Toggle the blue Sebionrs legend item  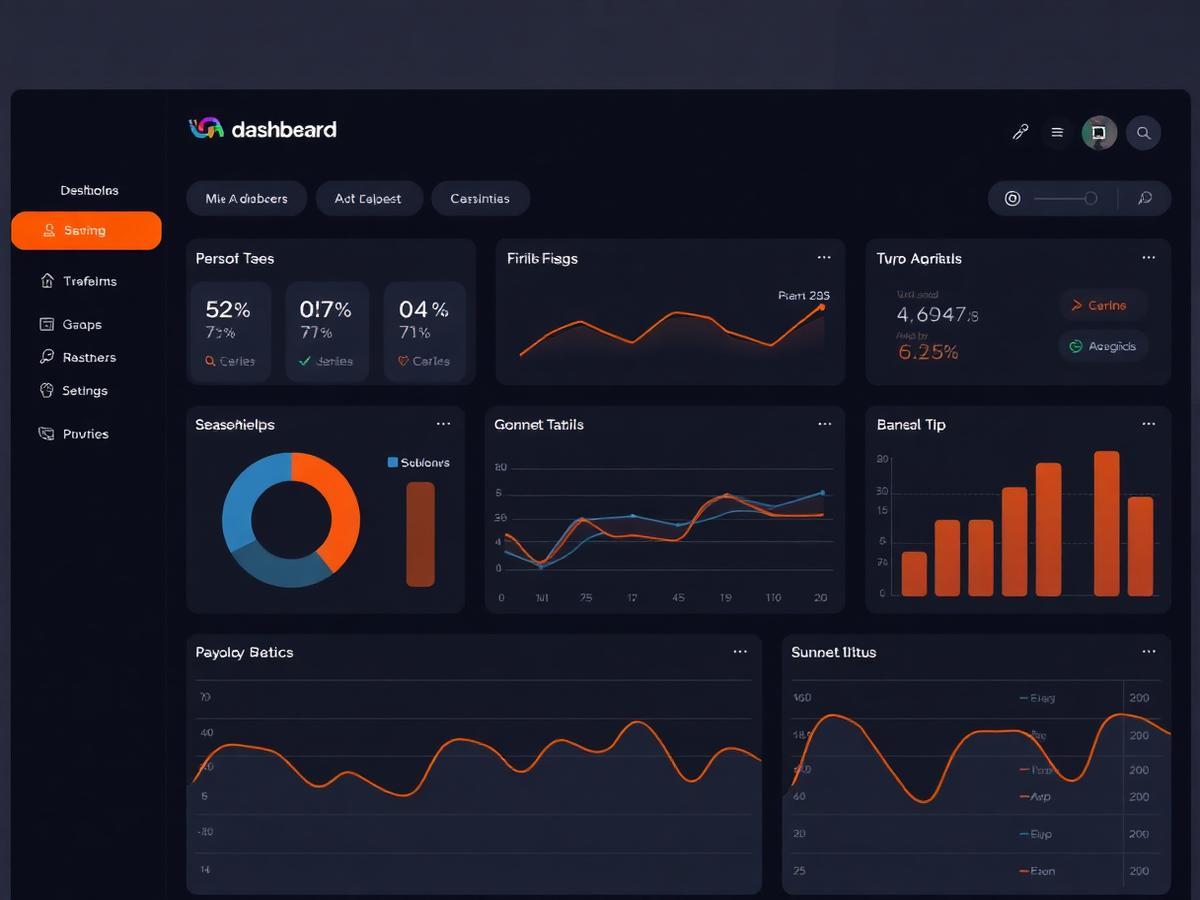(x=418, y=462)
